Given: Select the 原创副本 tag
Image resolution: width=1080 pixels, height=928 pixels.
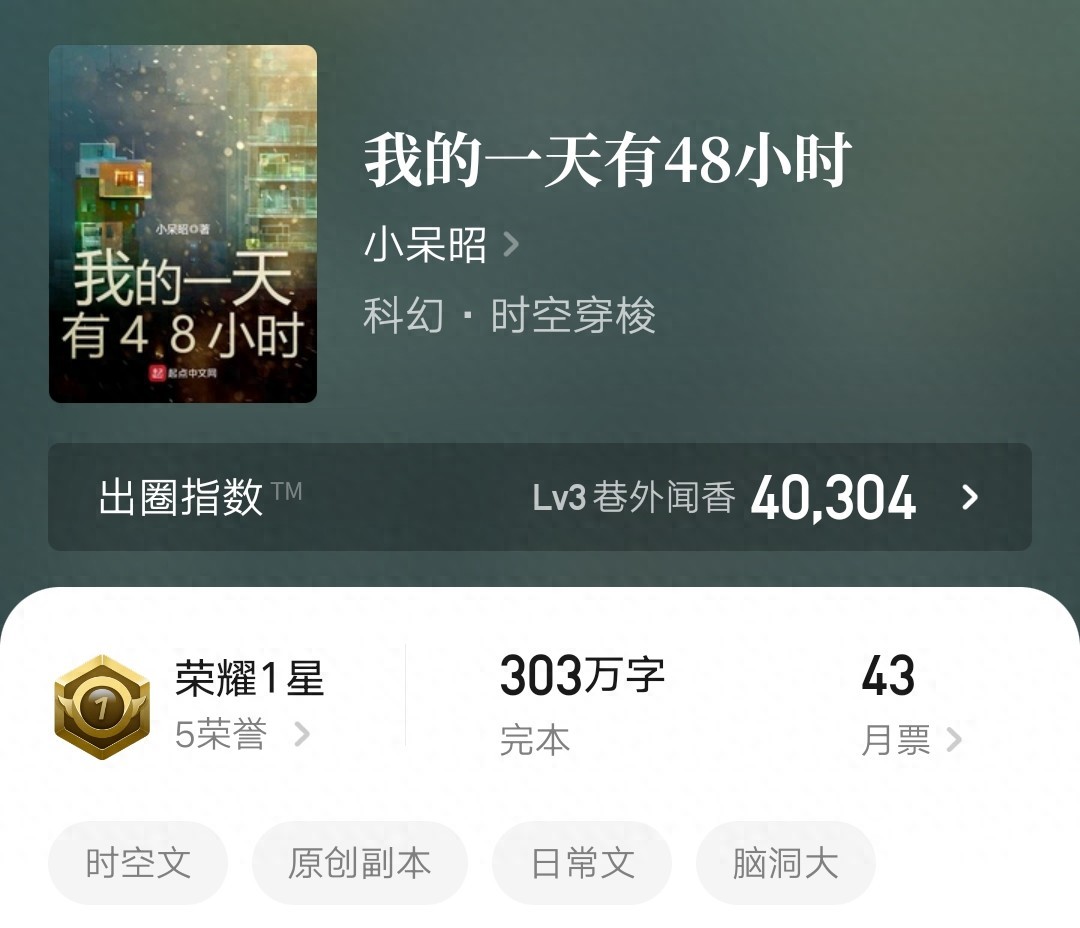Looking at the screenshot, I should click(360, 863).
